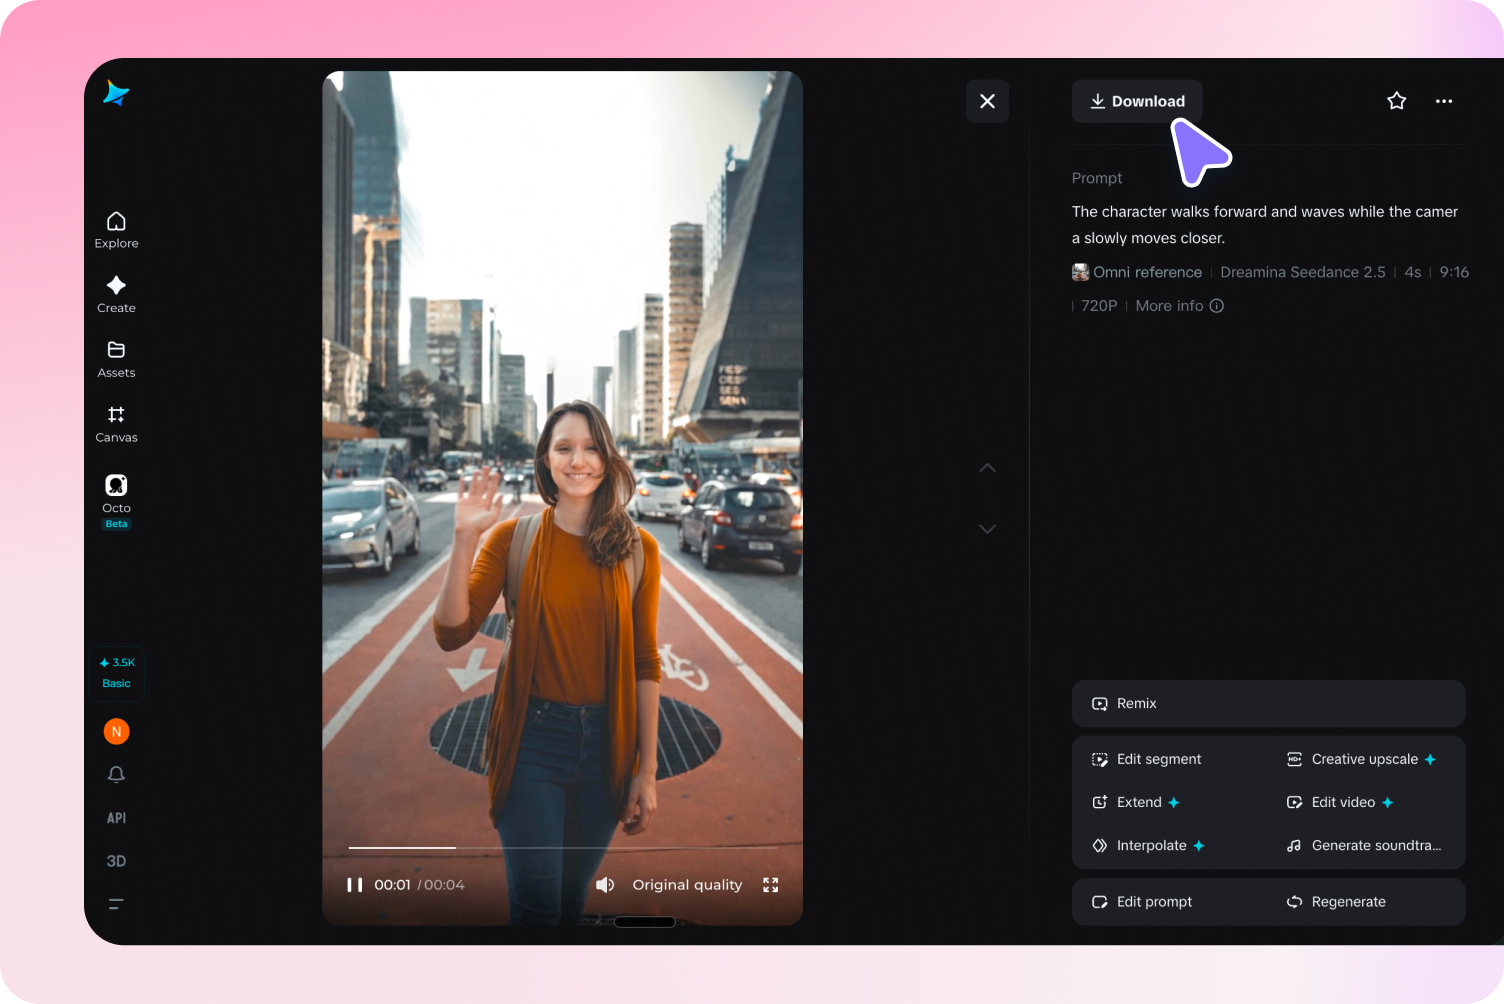The width and height of the screenshot is (1504, 1004).
Task: Open the Create section
Action: click(116, 295)
